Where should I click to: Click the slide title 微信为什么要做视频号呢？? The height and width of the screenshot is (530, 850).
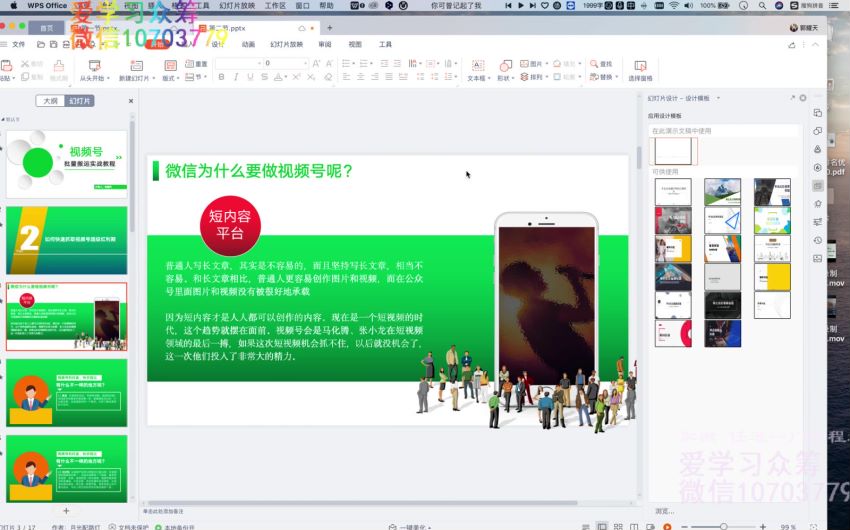(x=259, y=171)
